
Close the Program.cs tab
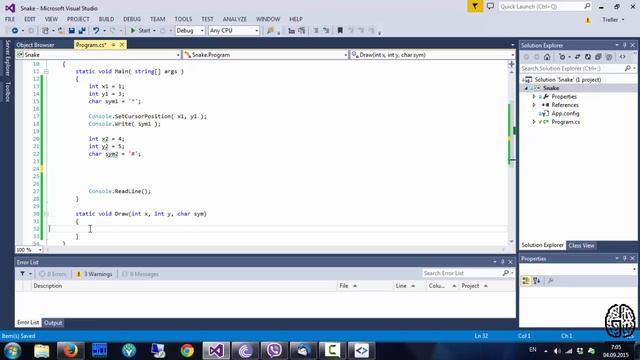[x=122, y=45]
